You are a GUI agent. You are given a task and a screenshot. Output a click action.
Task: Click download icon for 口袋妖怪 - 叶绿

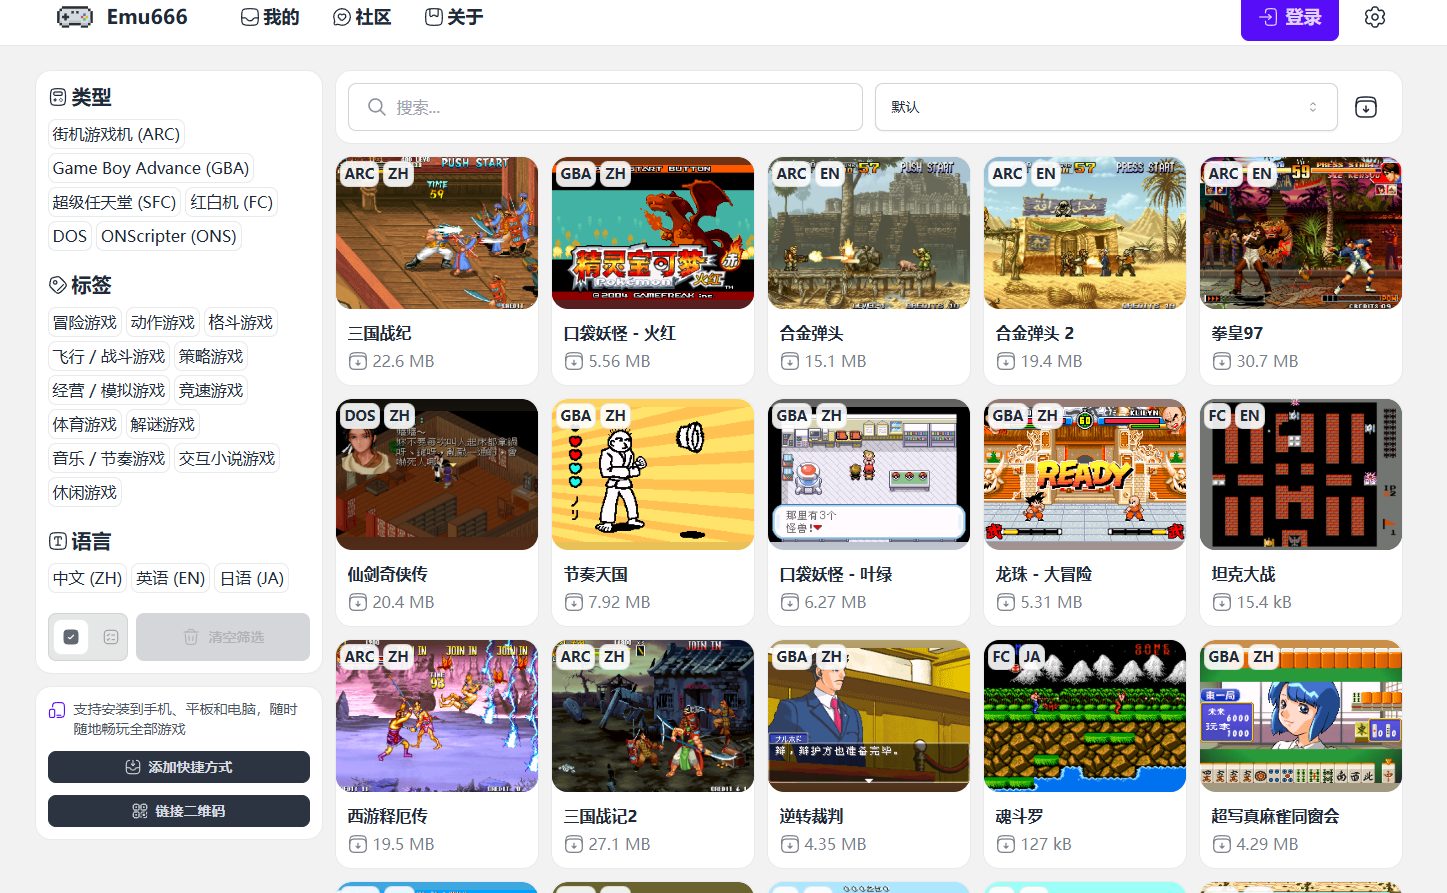[x=789, y=603]
